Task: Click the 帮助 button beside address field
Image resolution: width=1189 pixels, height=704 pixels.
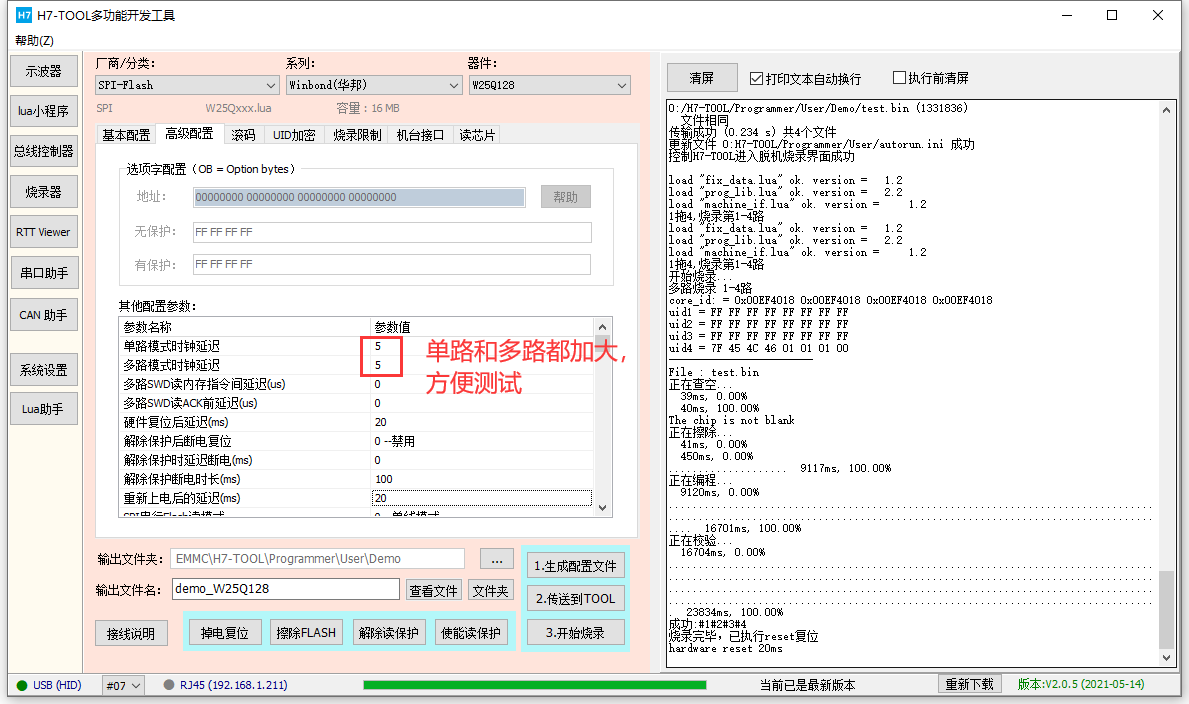Action: 566,197
